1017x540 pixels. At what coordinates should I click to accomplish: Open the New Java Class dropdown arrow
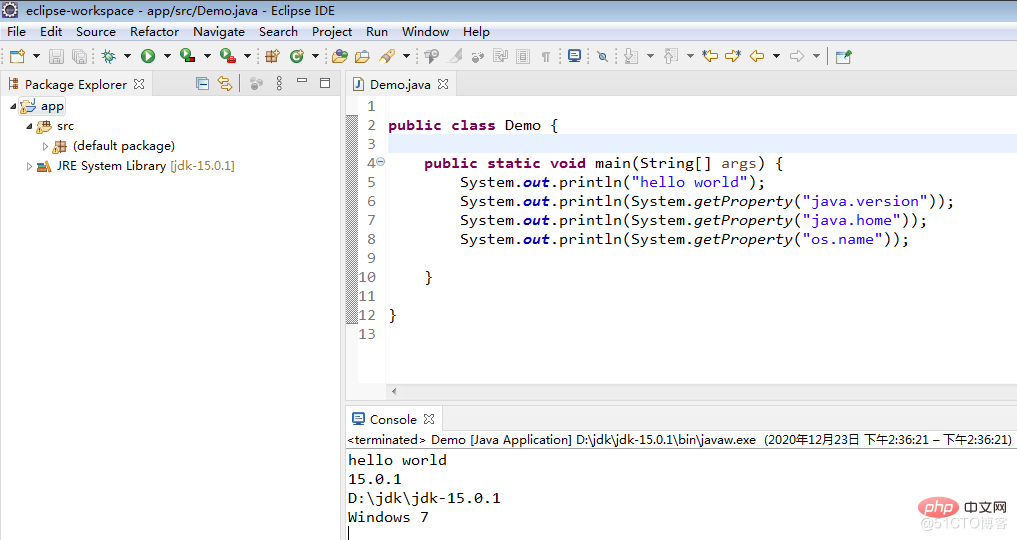tap(315, 56)
